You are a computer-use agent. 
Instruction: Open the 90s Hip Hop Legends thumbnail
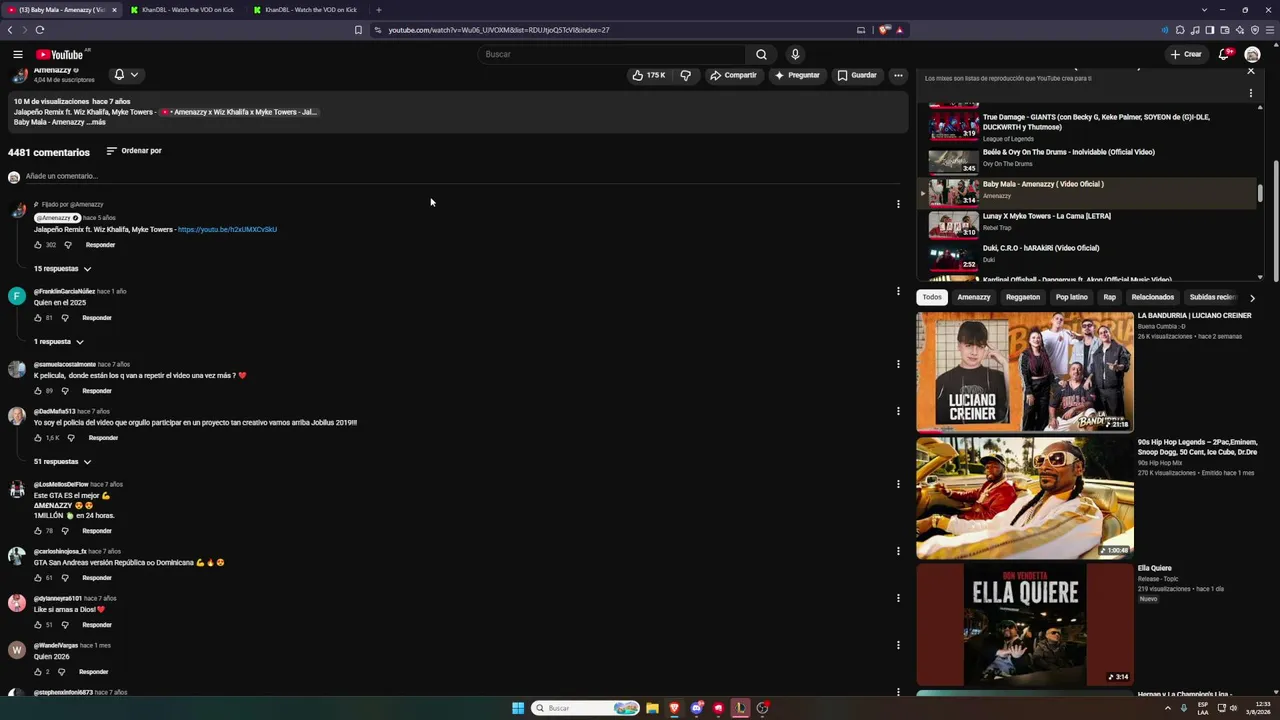click(1025, 498)
